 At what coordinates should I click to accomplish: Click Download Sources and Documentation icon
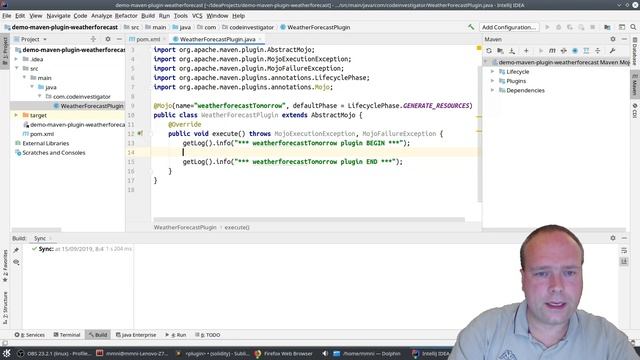pos(512,51)
